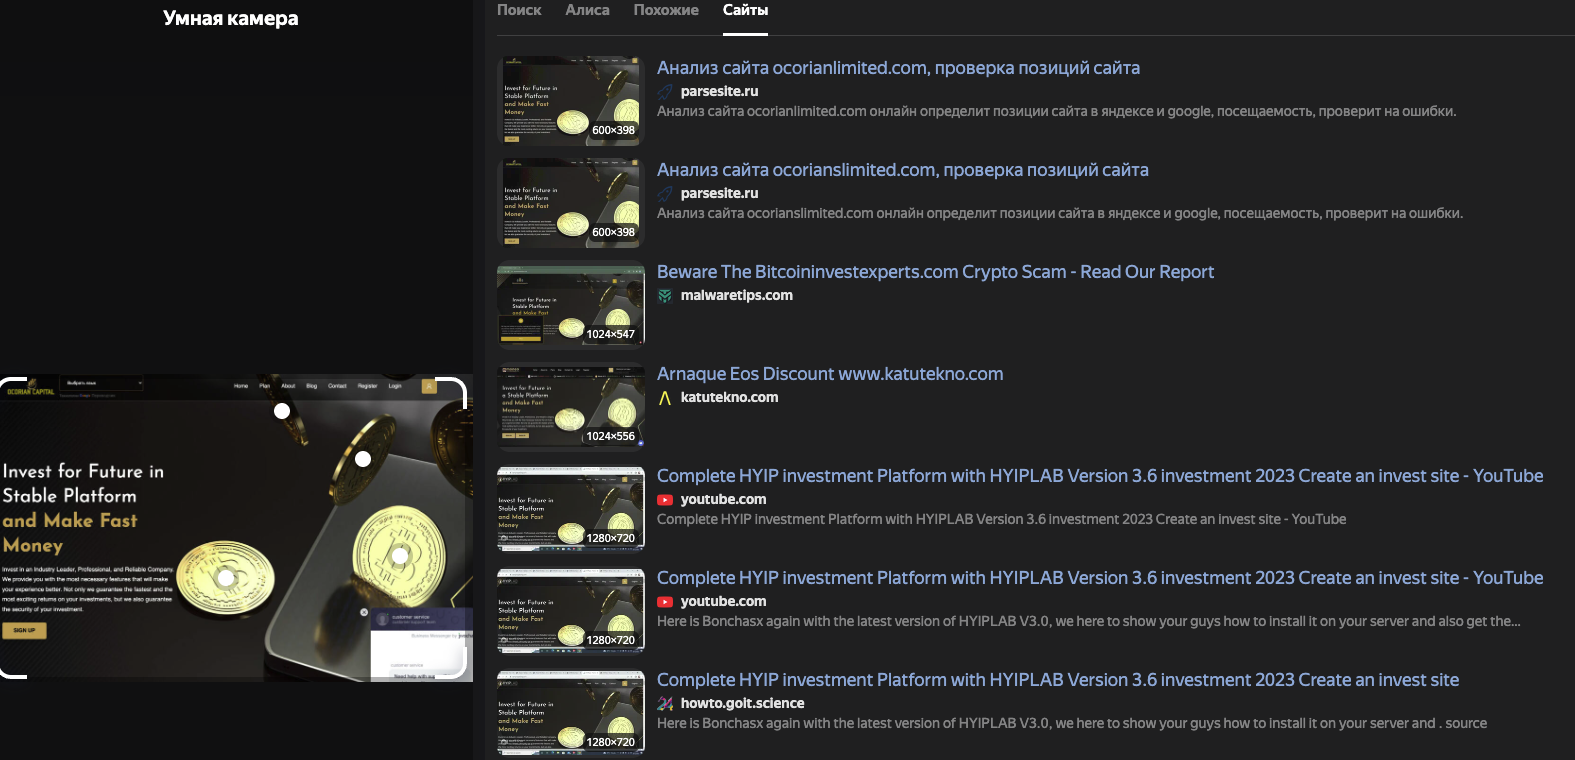
Task: Open HYIP title of YouTube result with repeated-title snippet
Action: coord(1100,476)
